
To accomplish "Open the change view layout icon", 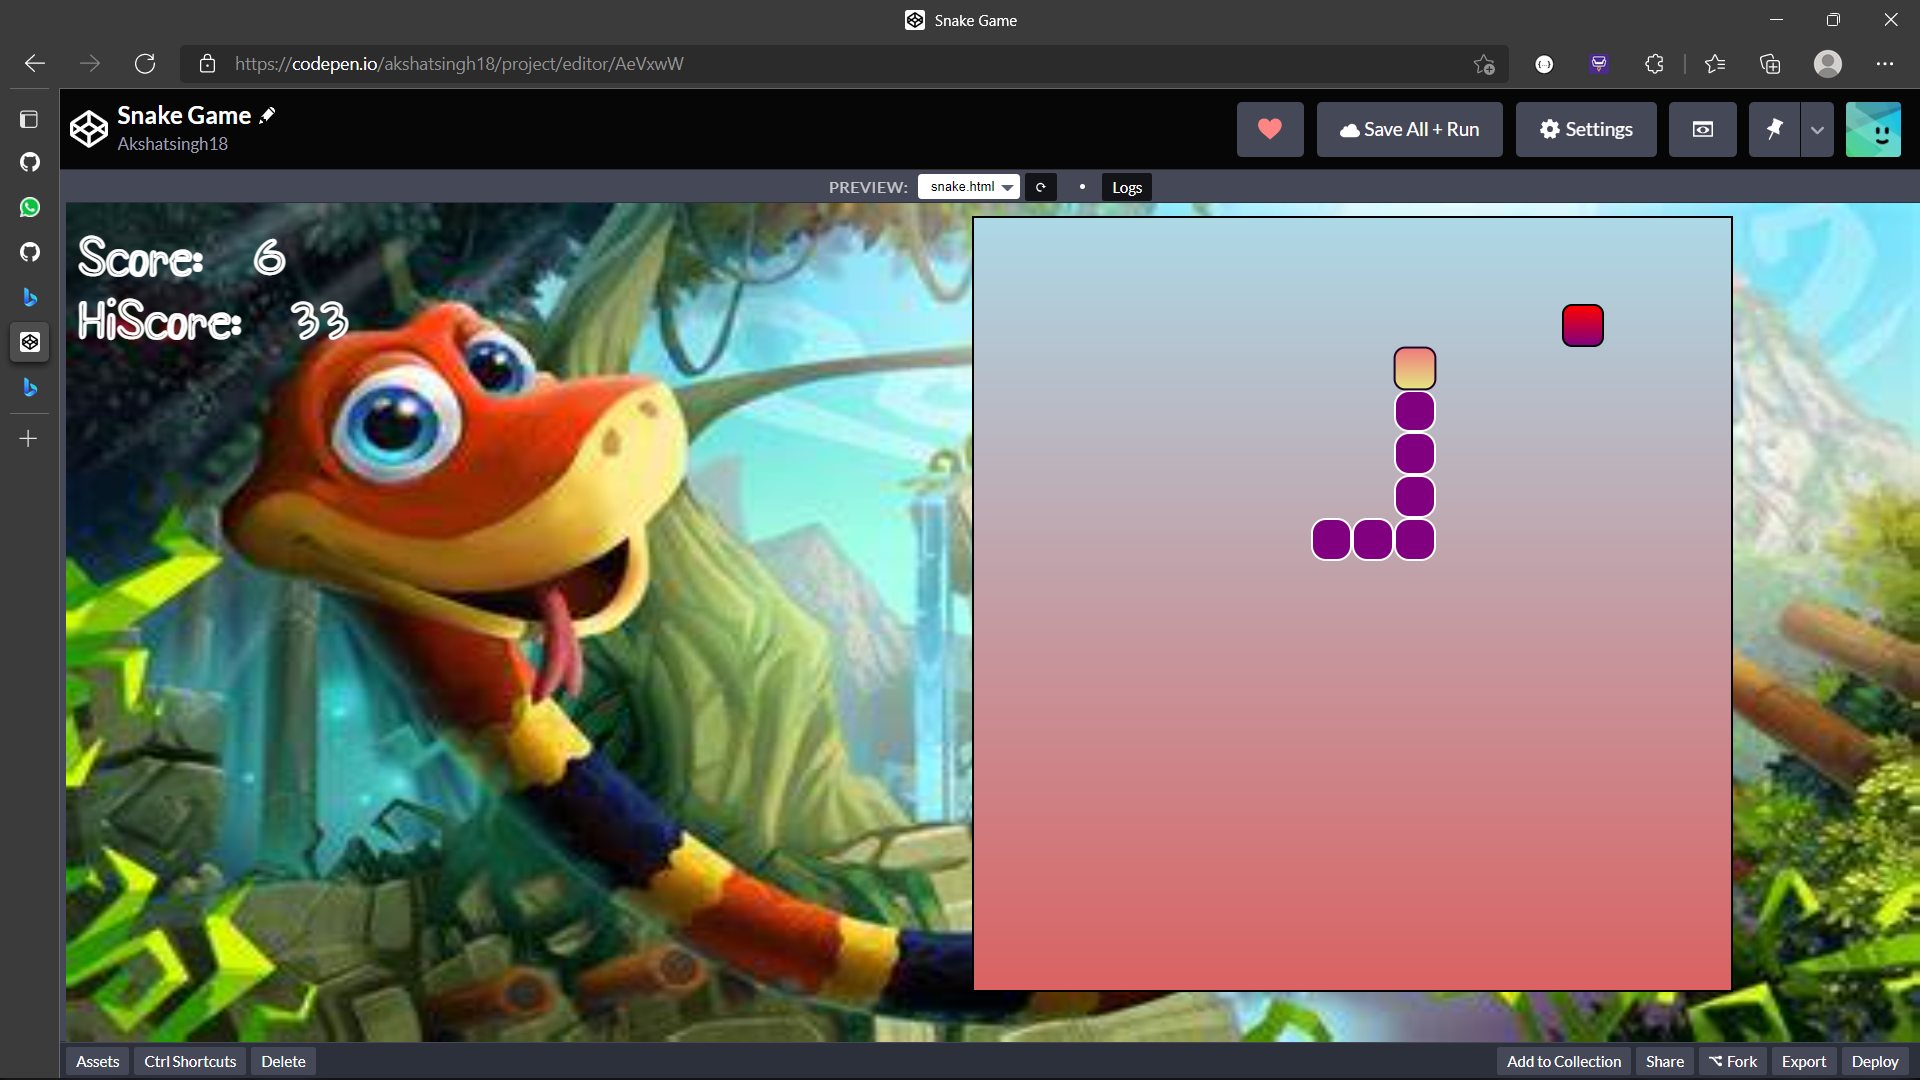I will click(1702, 129).
